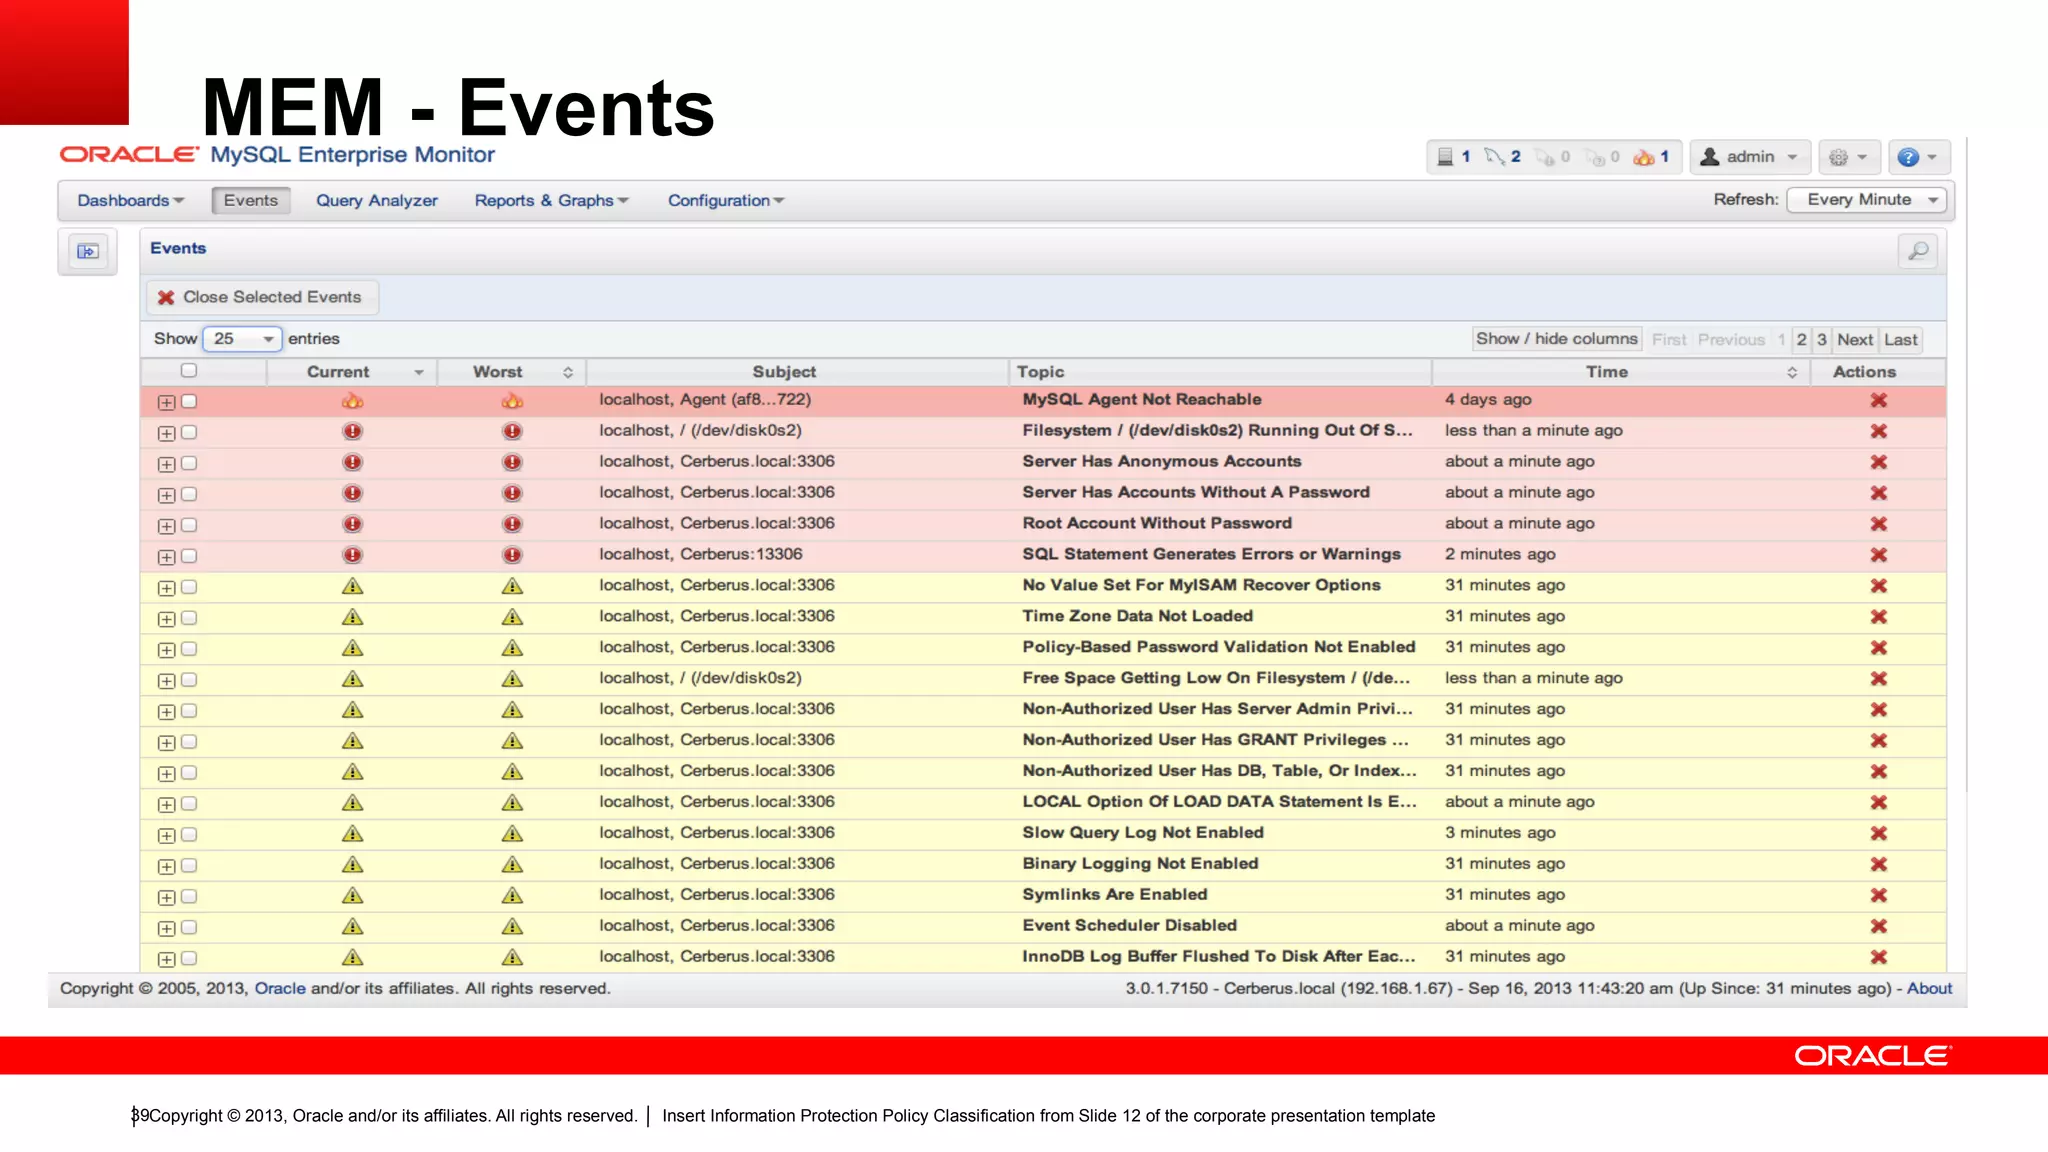Click the monitored hosts status counter

[1453, 157]
